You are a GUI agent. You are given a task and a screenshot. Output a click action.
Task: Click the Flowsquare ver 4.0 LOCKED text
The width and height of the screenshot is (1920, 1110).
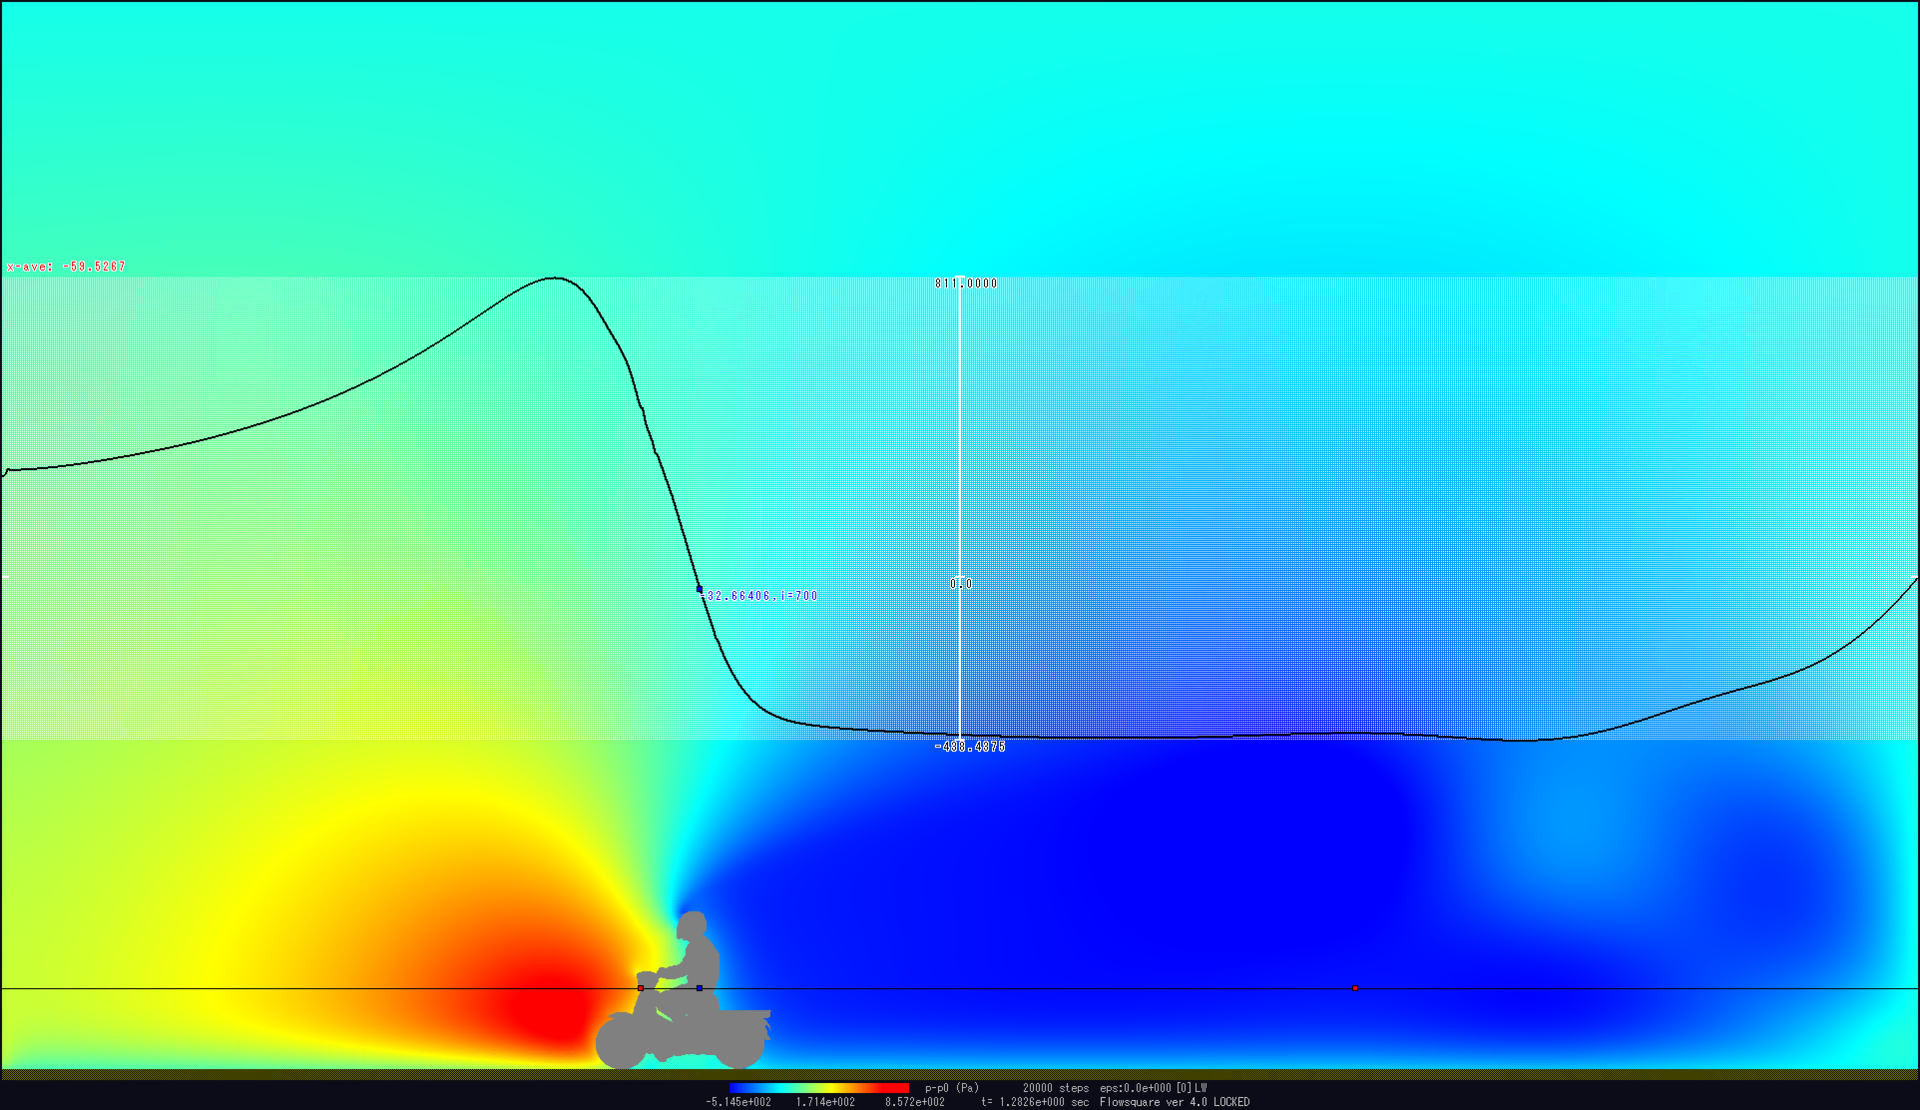coord(1174,1102)
